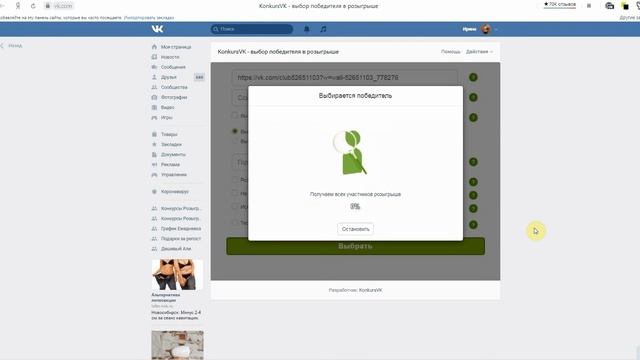The image size is (640, 360).
Task: Expand profile menu arrow beside the avatar
Action: [496, 29]
